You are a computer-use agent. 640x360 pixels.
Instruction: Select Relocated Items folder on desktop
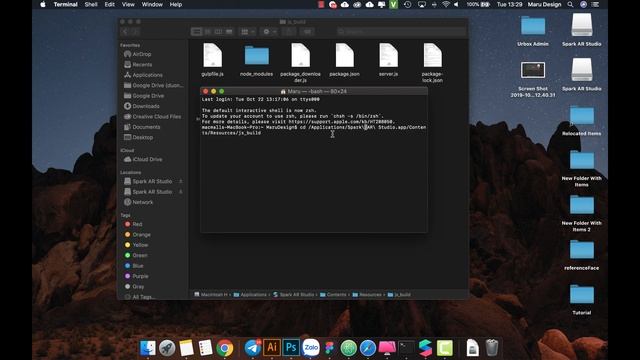(x=582, y=121)
